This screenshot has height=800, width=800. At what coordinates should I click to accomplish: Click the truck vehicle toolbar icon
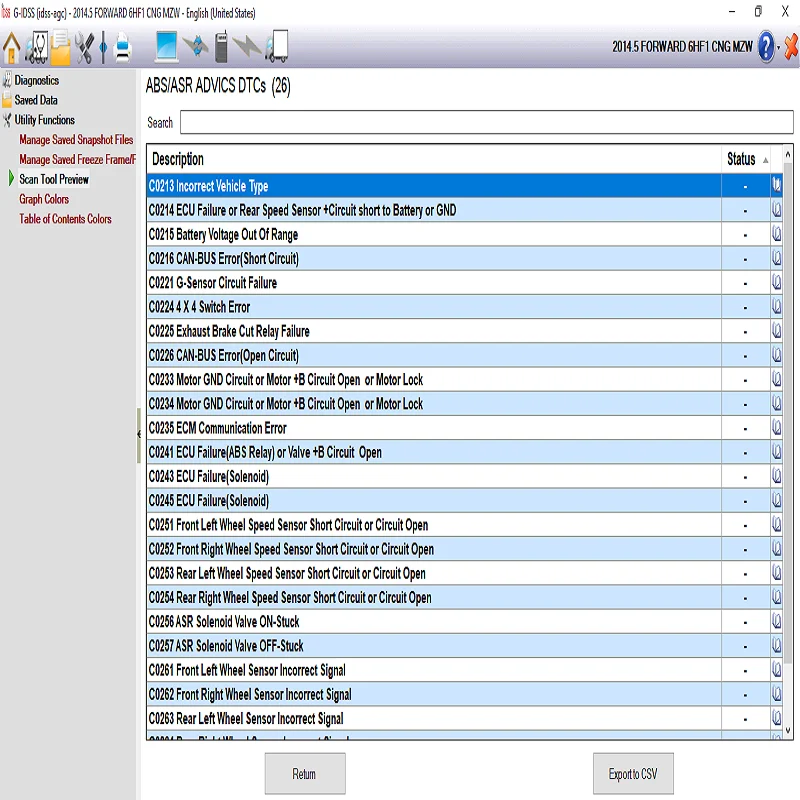(277, 46)
